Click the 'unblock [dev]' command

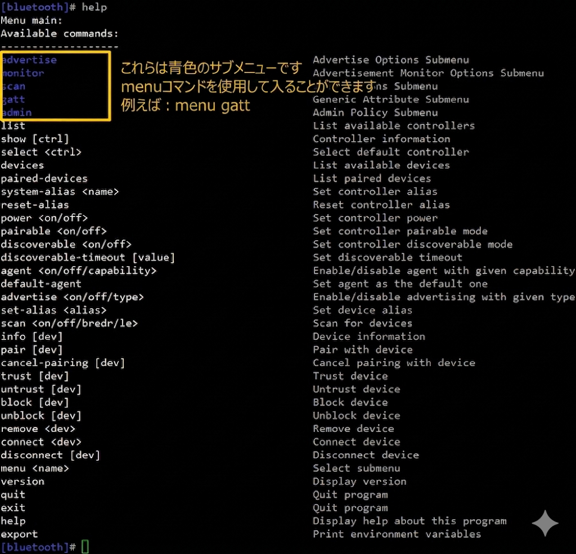41,416
